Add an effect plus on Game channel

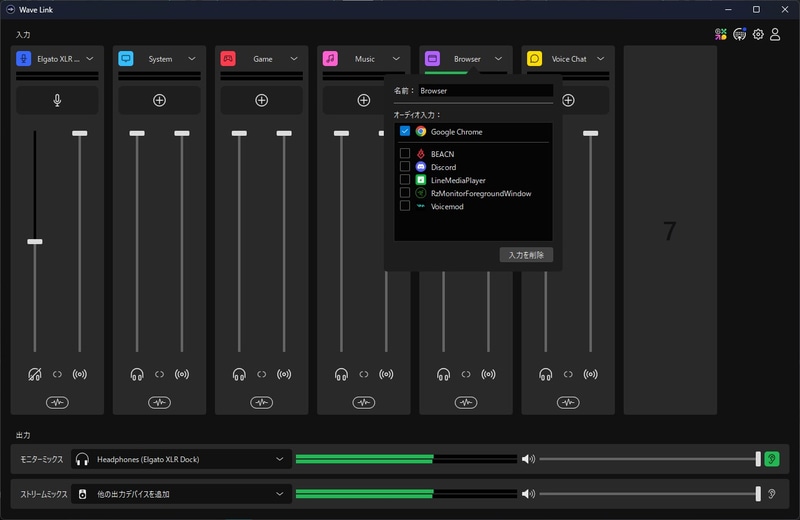click(x=261, y=100)
